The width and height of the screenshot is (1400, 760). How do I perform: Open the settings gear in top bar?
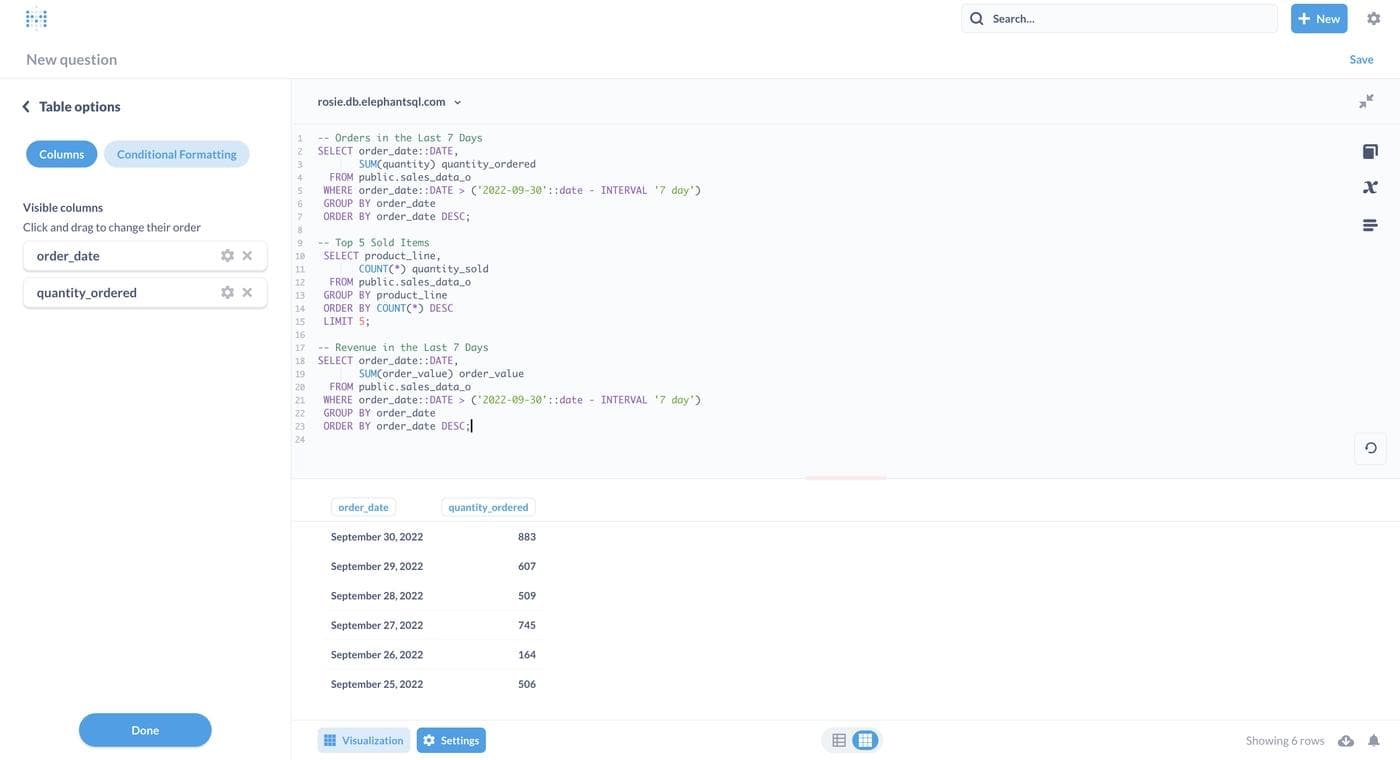point(1373,18)
